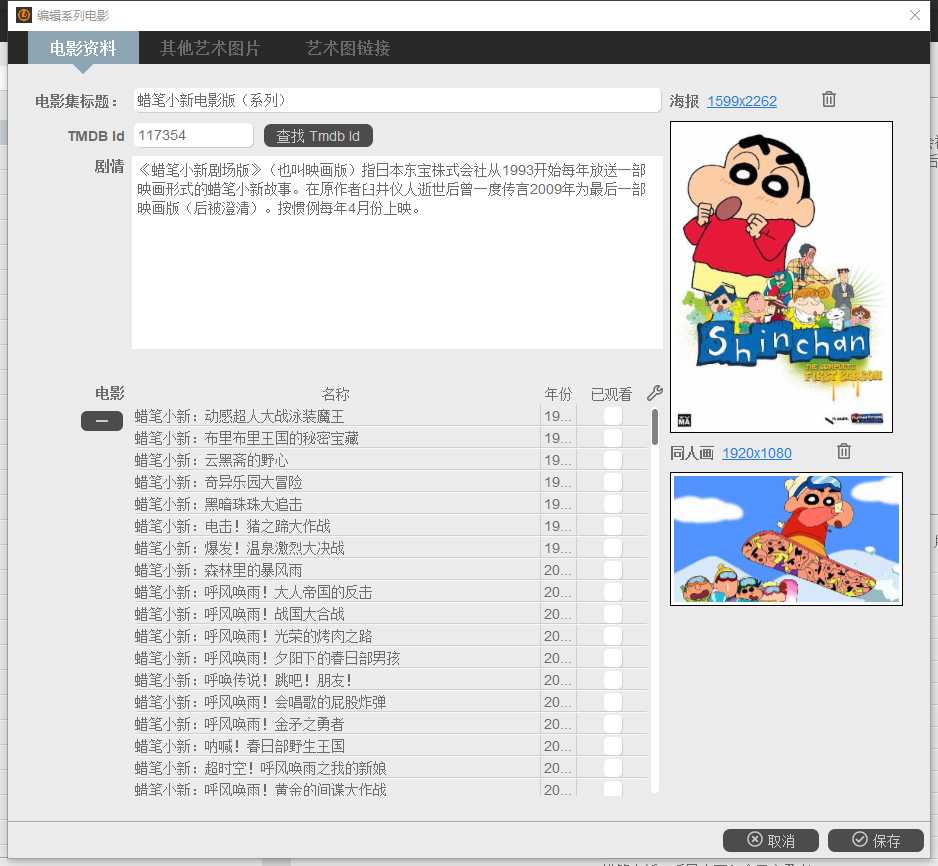Click the 已观看 column header
This screenshot has width=938, height=866.
coord(611,394)
